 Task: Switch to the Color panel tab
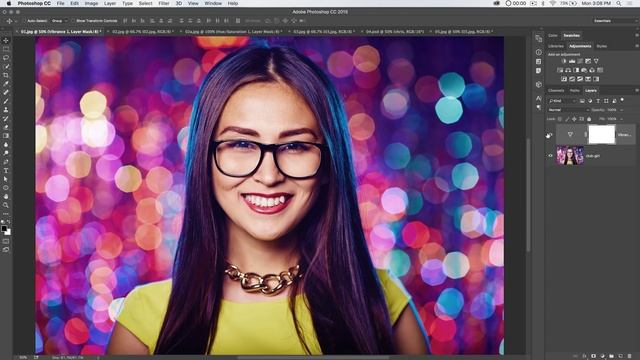point(553,36)
